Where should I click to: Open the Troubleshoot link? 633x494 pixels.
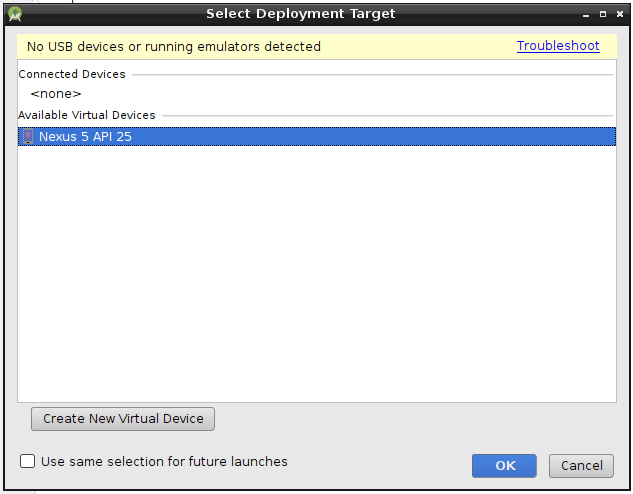(558, 46)
